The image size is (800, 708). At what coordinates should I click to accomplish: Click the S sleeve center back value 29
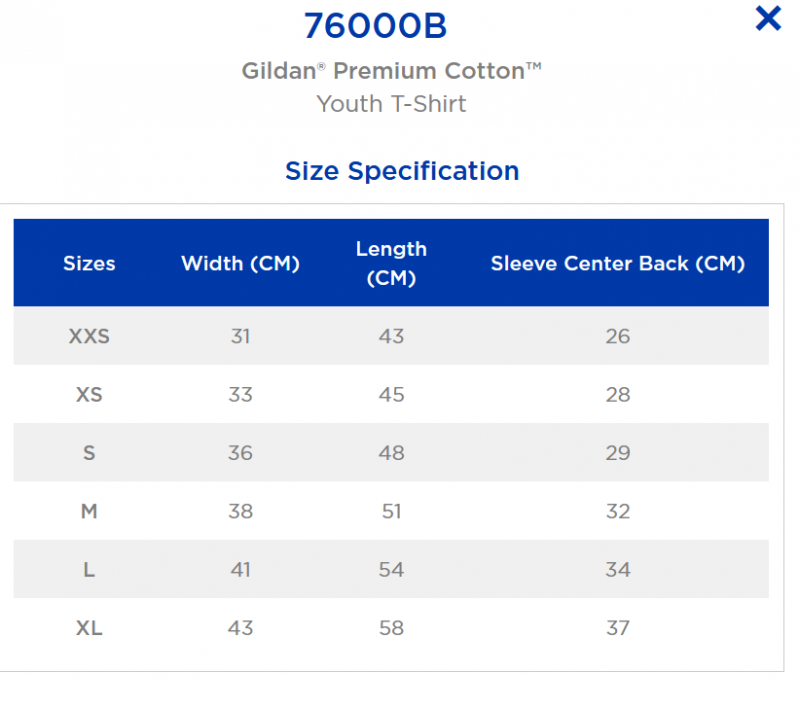618,453
